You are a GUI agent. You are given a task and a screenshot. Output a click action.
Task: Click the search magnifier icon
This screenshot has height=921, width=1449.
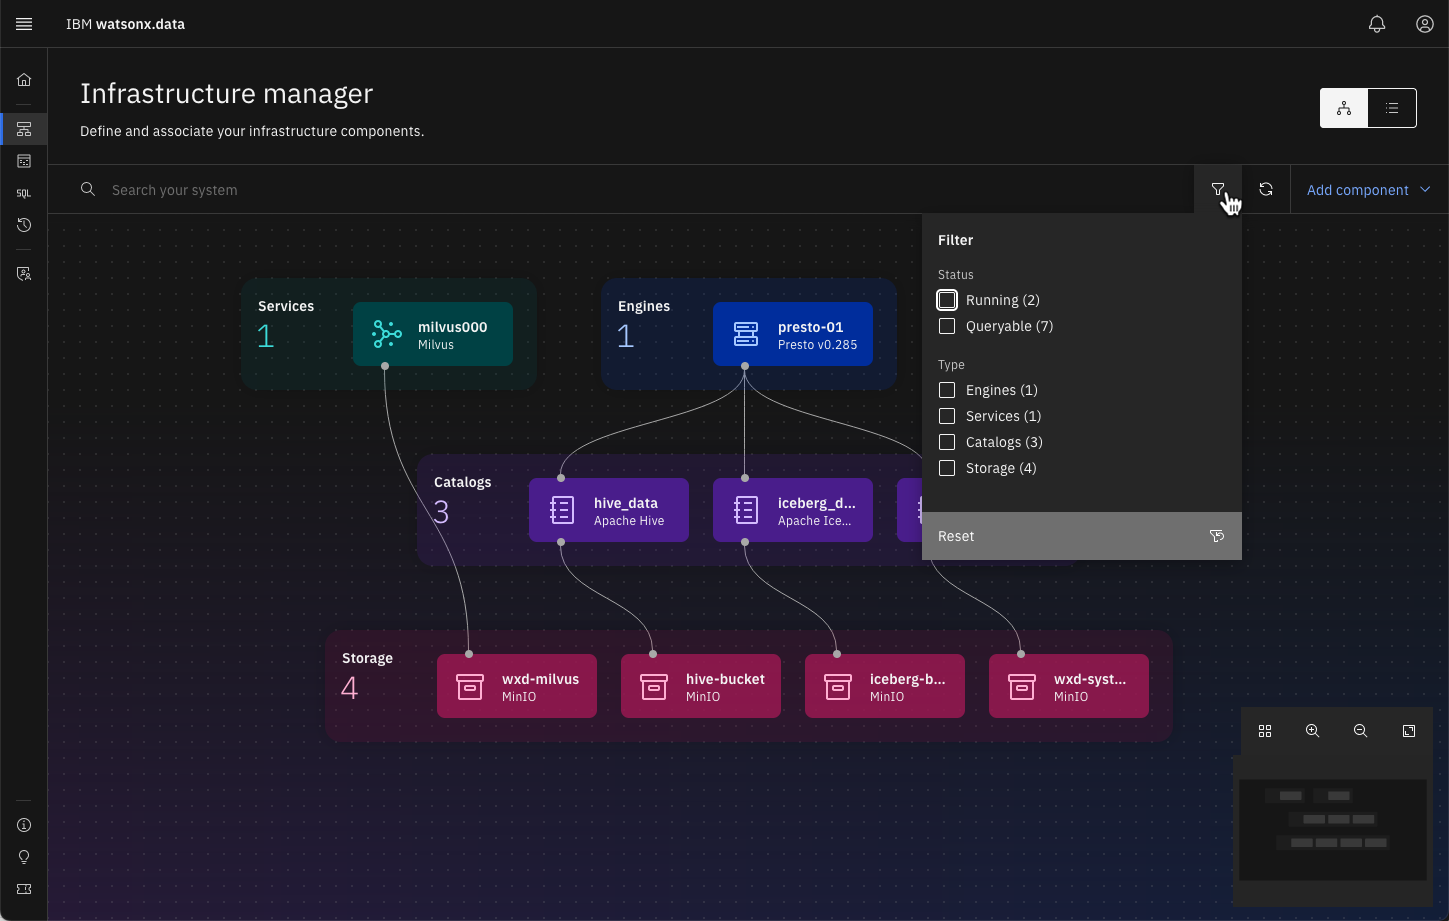coord(88,189)
